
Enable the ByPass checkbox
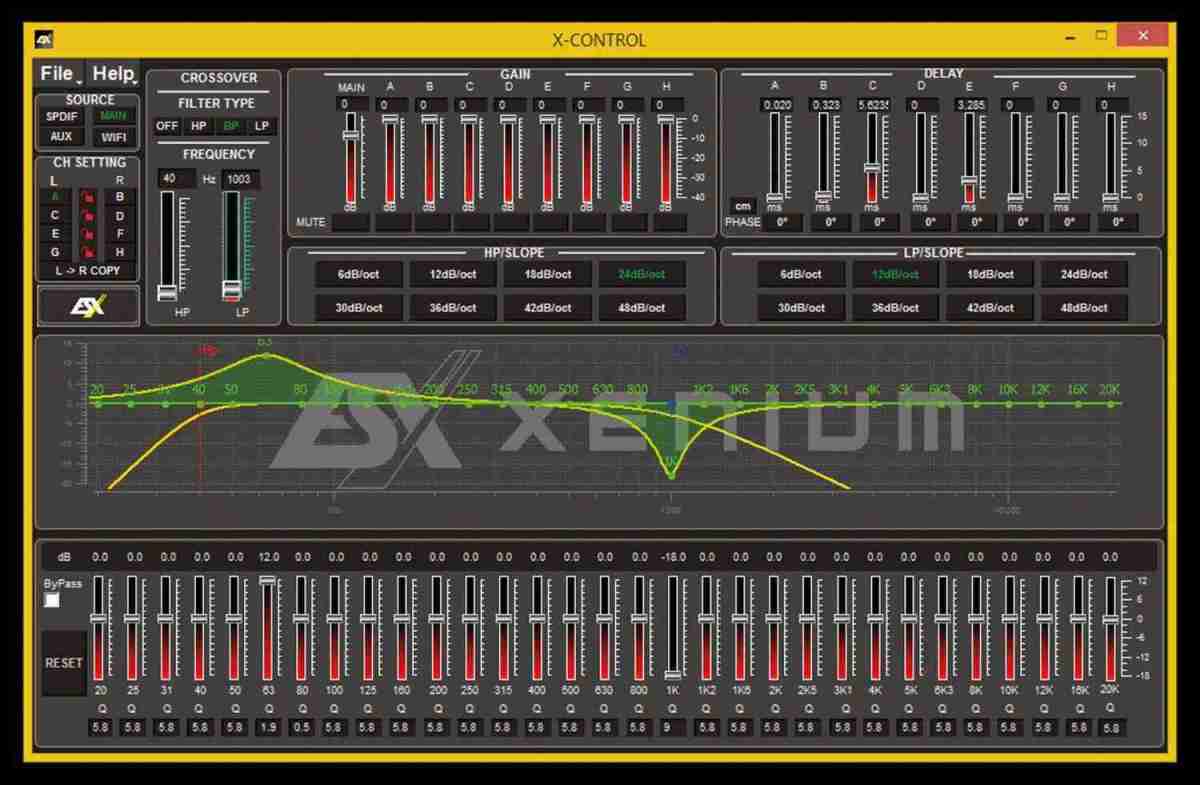click(x=52, y=600)
